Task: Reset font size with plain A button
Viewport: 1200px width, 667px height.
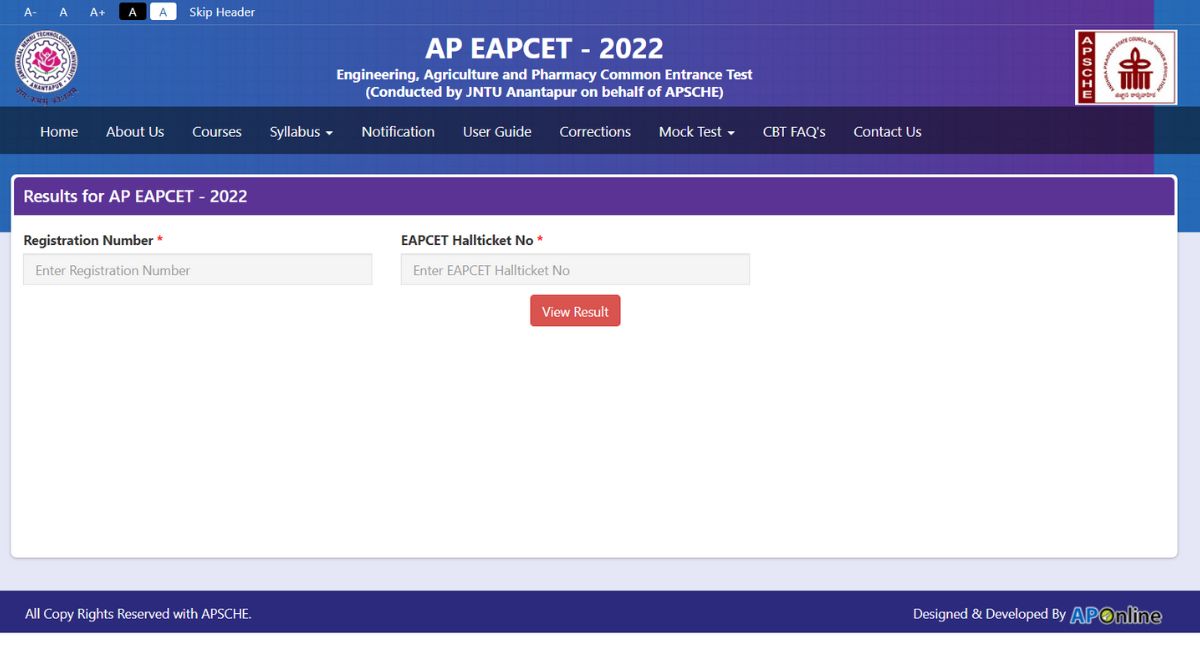Action: coord(63,12)
